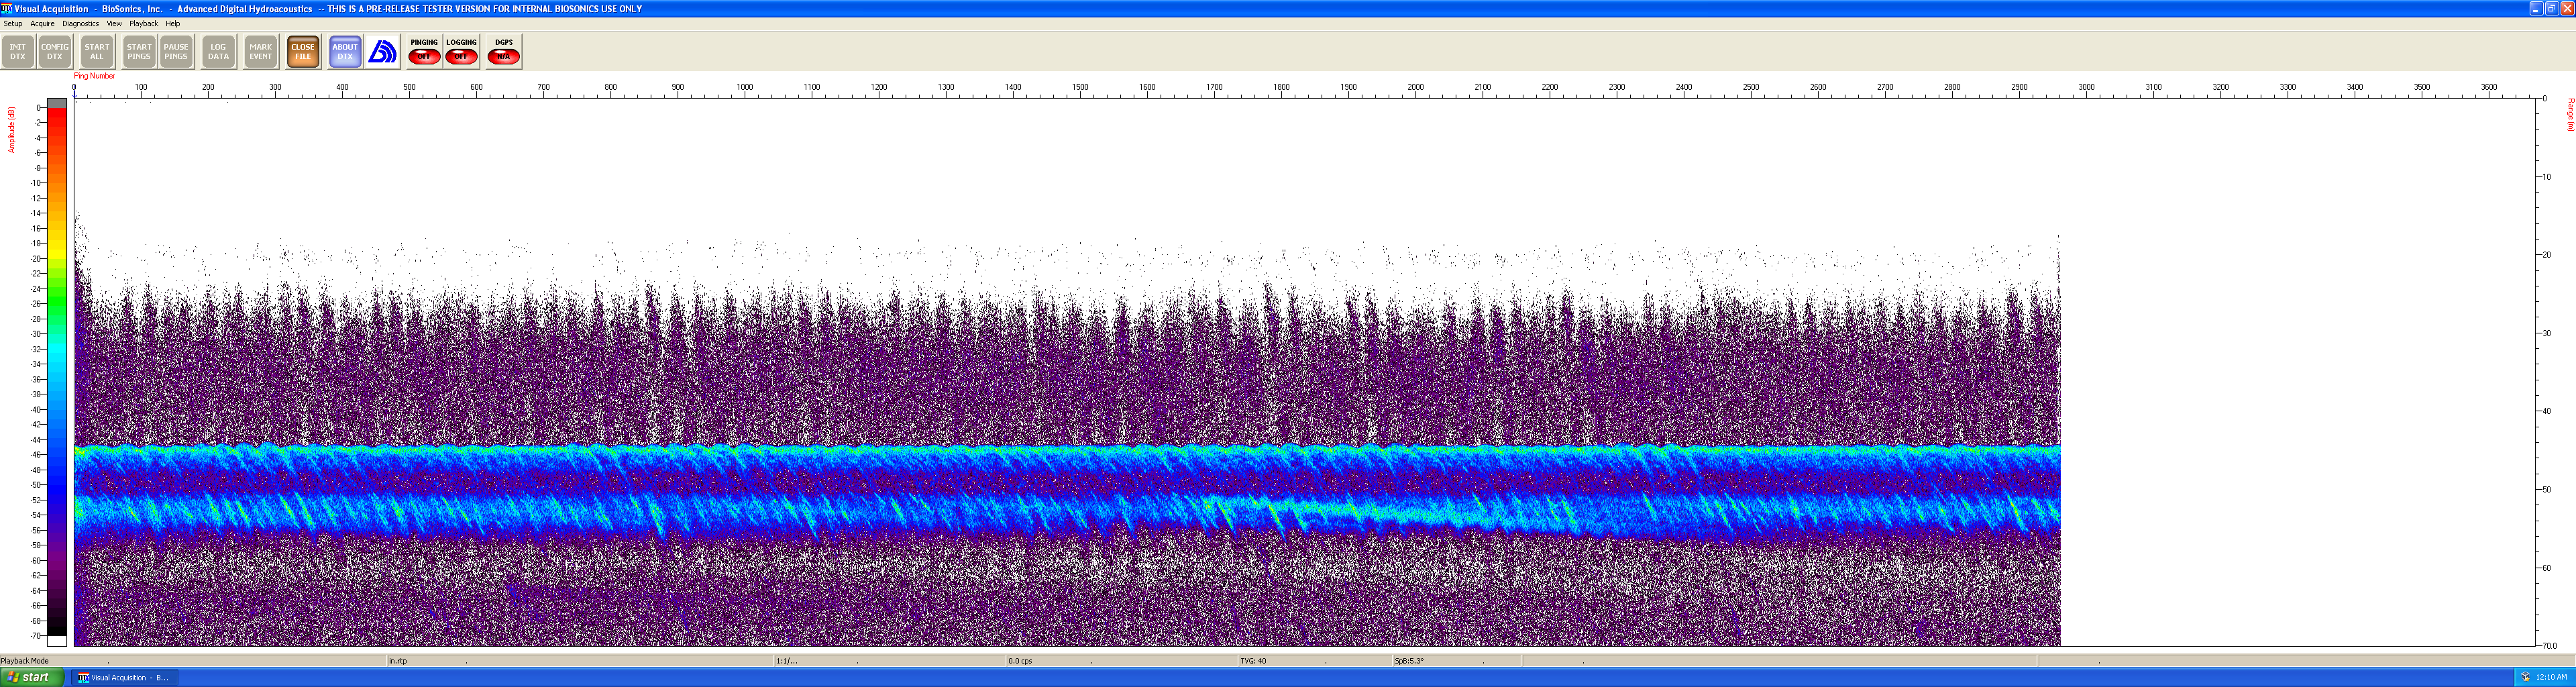Click the START PINGS button
Viewport: 2576px width, 687px height.
[x=139, y=51]
